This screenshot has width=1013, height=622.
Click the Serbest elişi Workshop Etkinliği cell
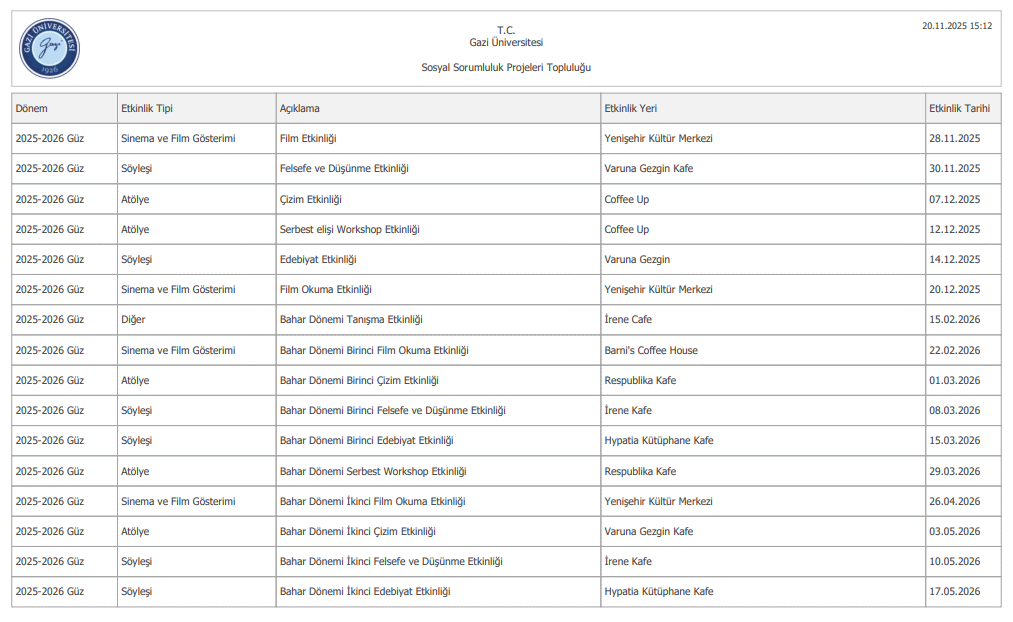pyautogui.click(x=349, y=229)
